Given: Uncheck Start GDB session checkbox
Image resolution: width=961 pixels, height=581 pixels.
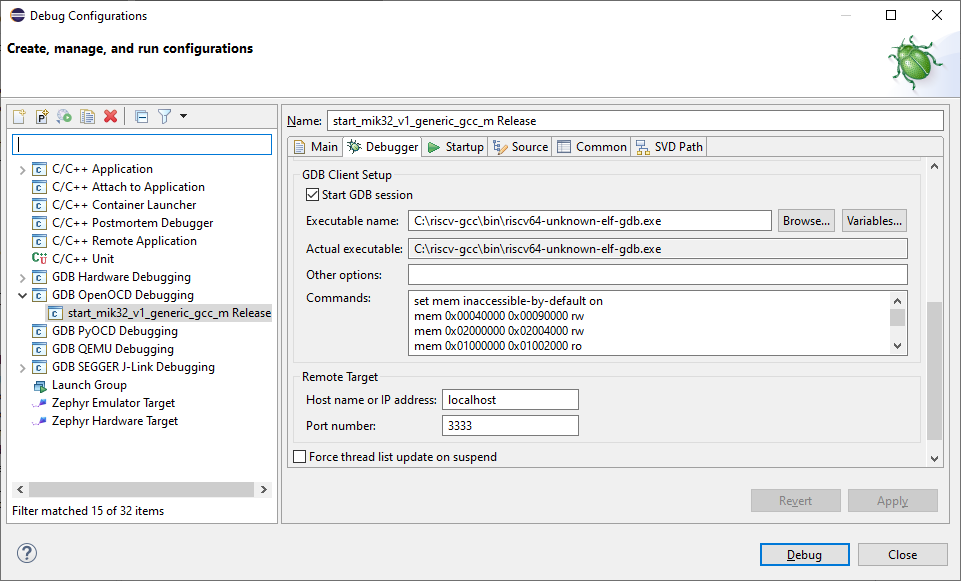Looking at the screenshot, I should tap(313, 195).
